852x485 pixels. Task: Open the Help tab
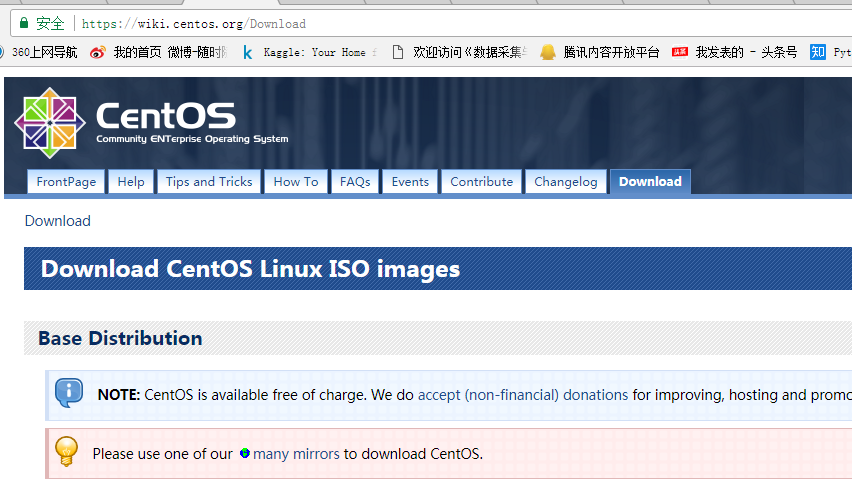131,181
